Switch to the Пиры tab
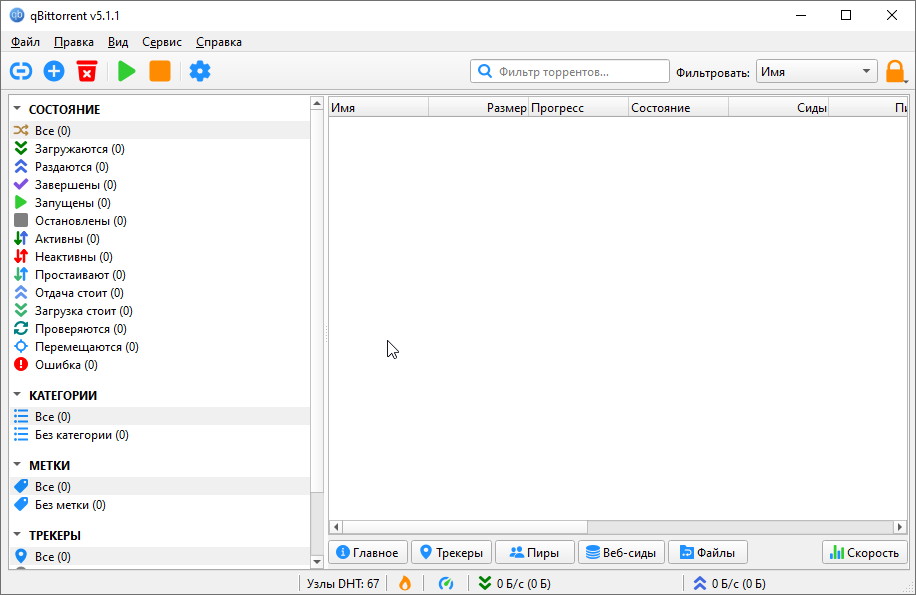The image size is (916, 595). 535,552
